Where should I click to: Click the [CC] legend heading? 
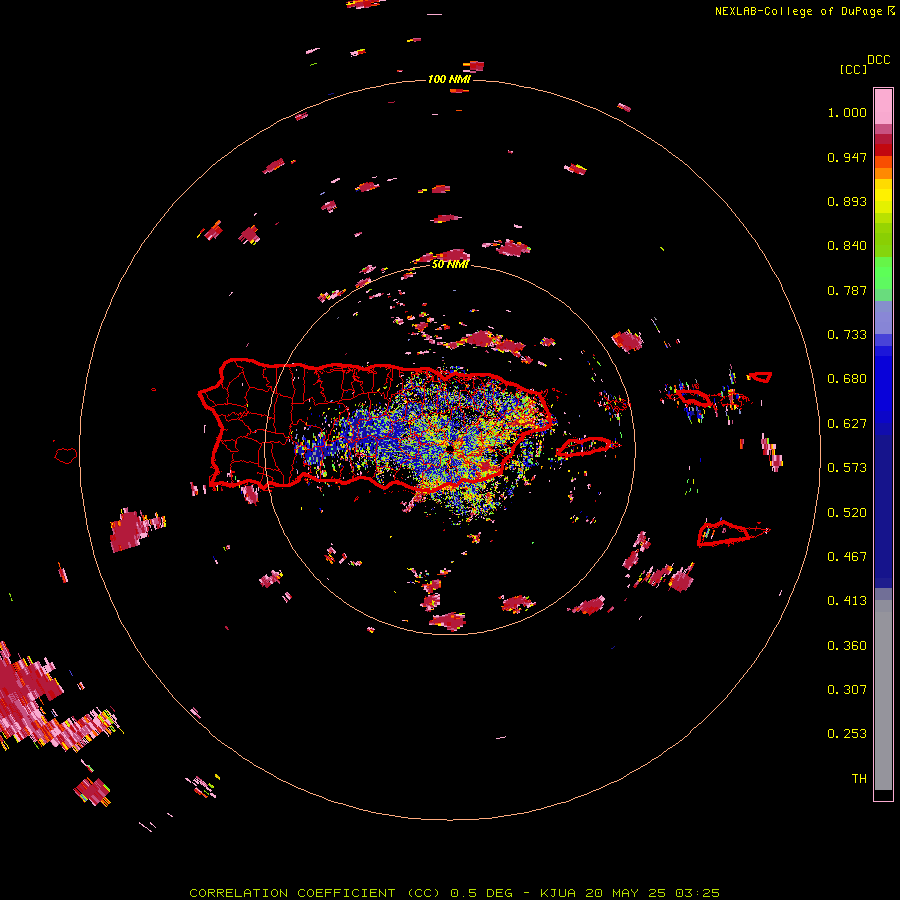coord(853,70)
